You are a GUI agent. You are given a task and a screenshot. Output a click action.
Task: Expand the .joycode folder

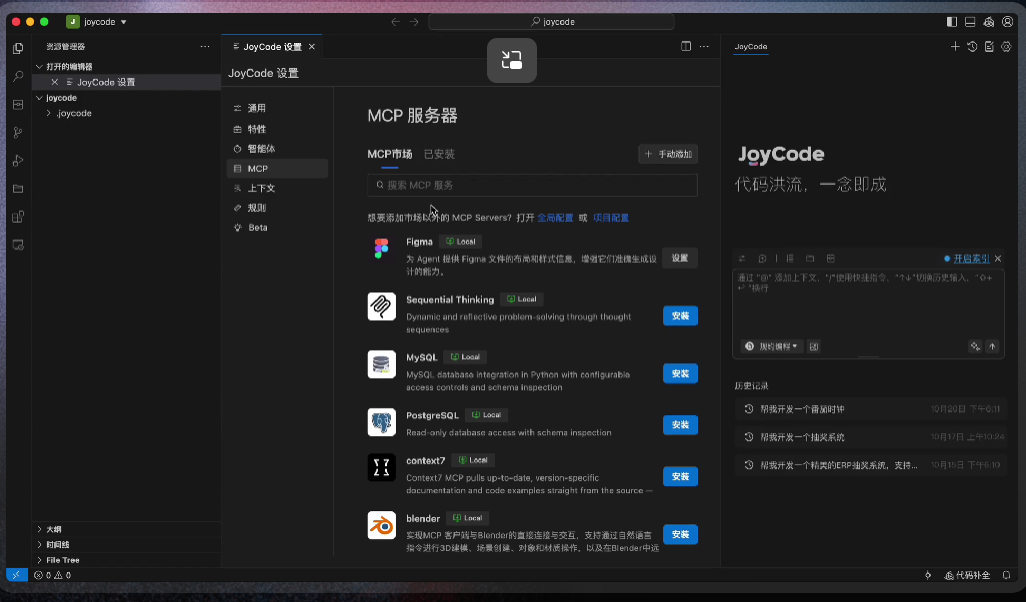(x=48, y=113)
